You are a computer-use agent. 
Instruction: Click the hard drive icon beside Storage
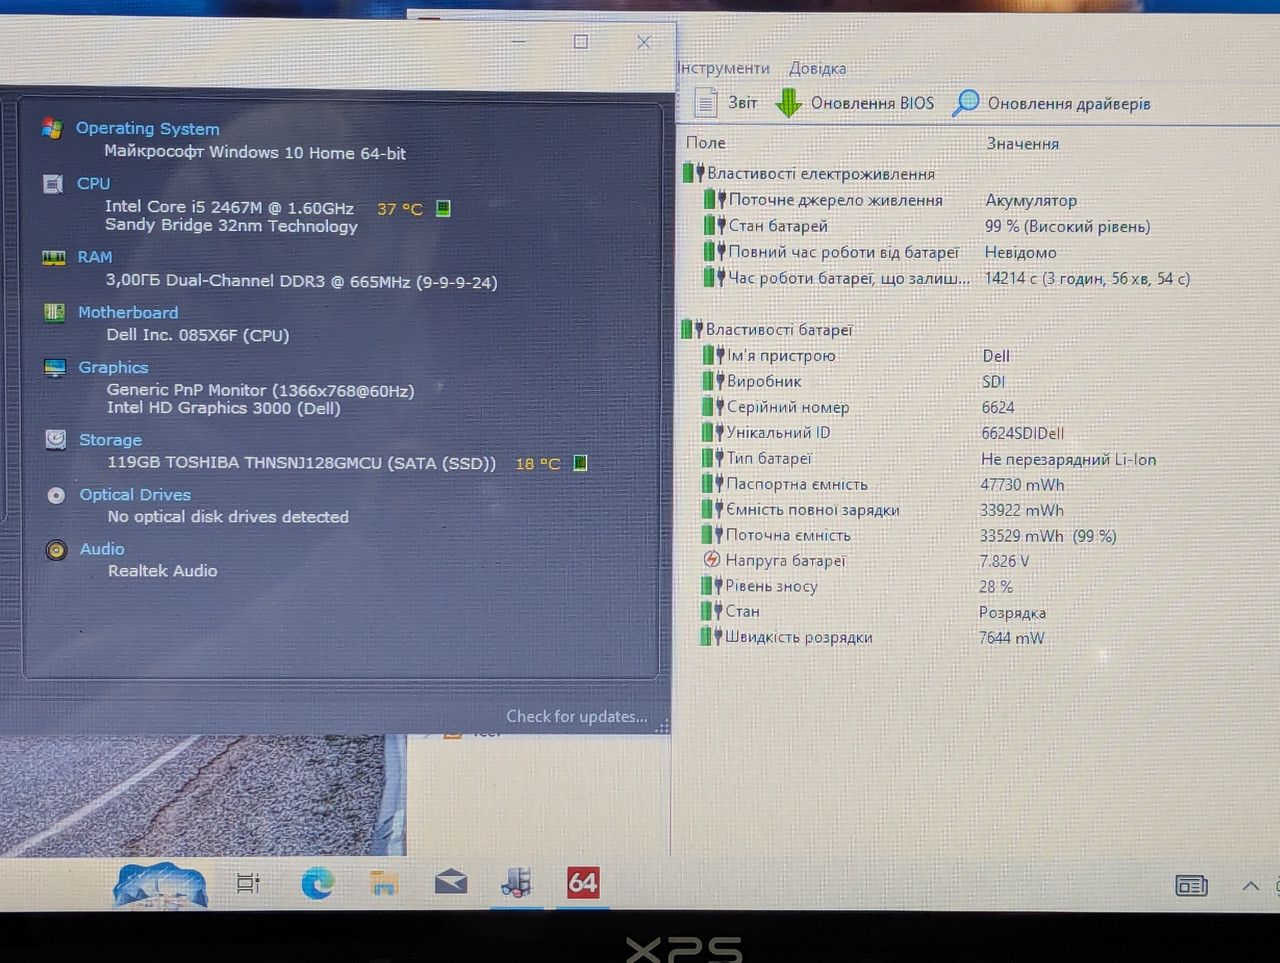[56, 440]
